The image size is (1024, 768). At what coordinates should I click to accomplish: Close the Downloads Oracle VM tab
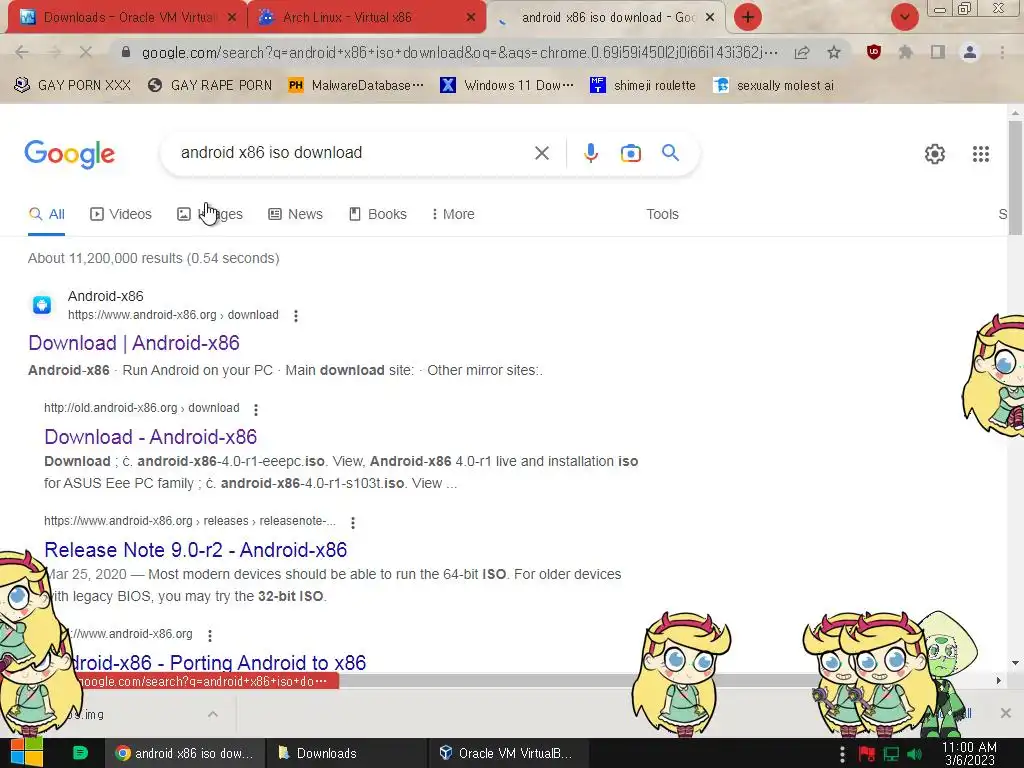click(x=231, y=18)
